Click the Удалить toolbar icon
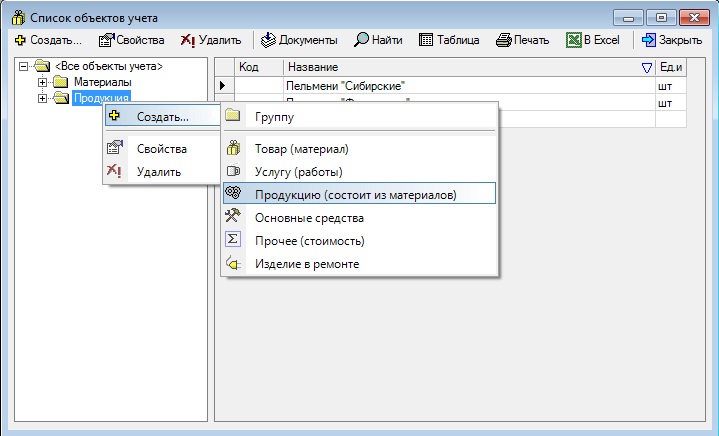Viewport: 719px width, 436px height. tap(188, 40)
